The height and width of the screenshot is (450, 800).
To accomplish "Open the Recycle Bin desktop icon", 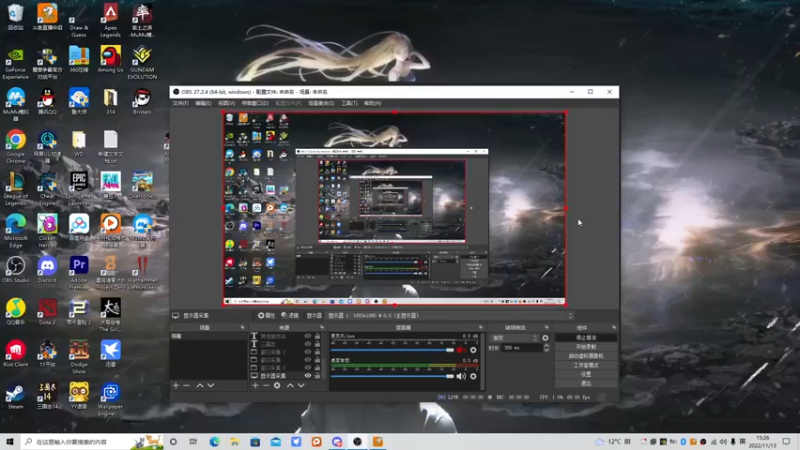I will point(15,17).
